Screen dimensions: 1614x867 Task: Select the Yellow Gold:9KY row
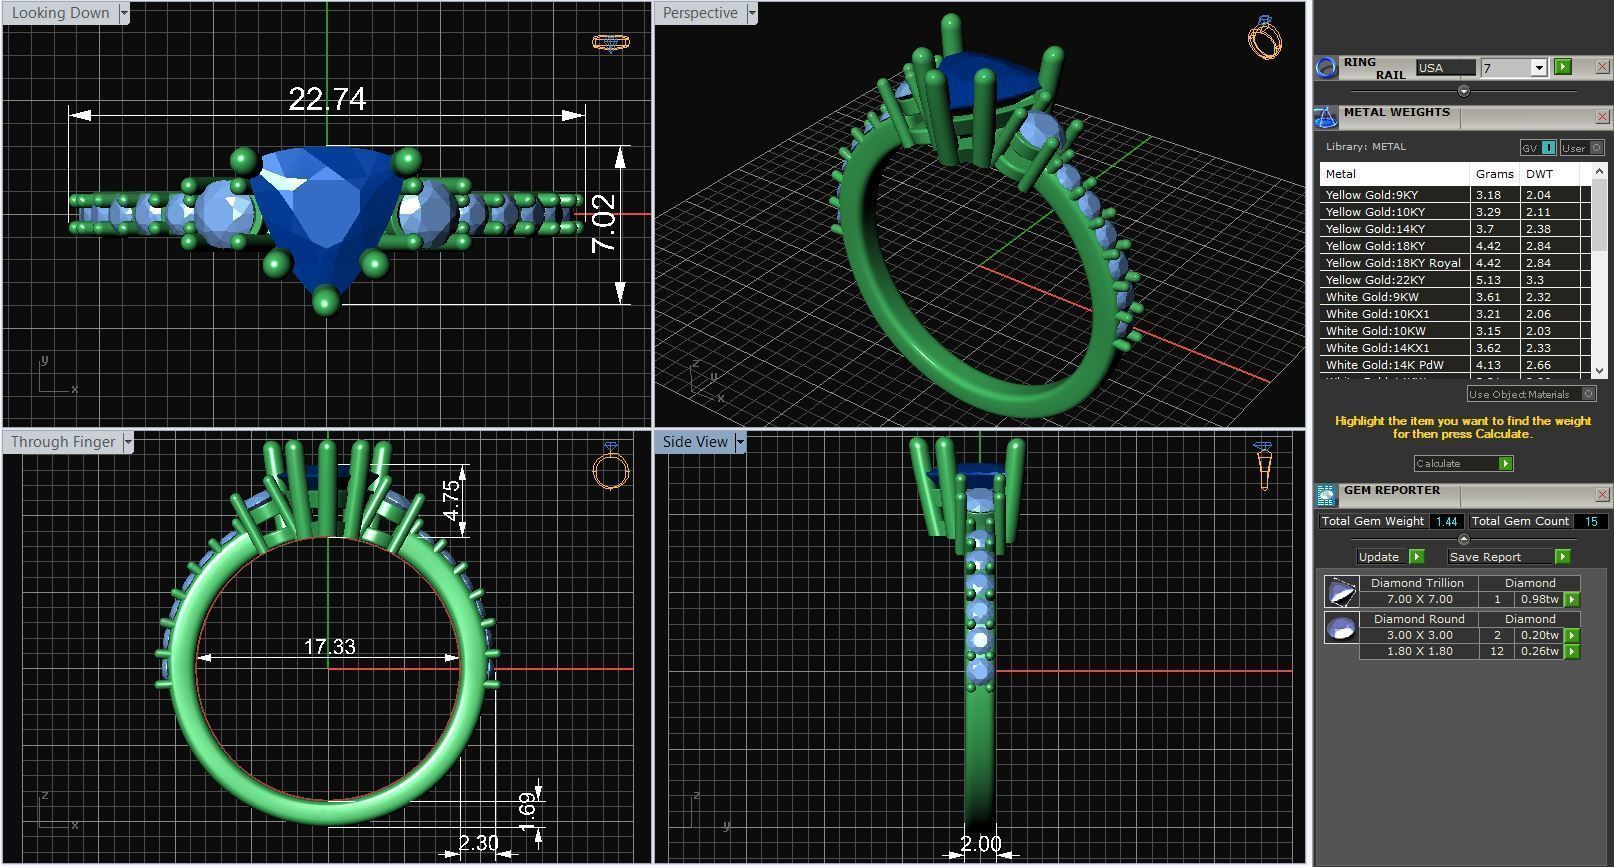point(1454,195)
